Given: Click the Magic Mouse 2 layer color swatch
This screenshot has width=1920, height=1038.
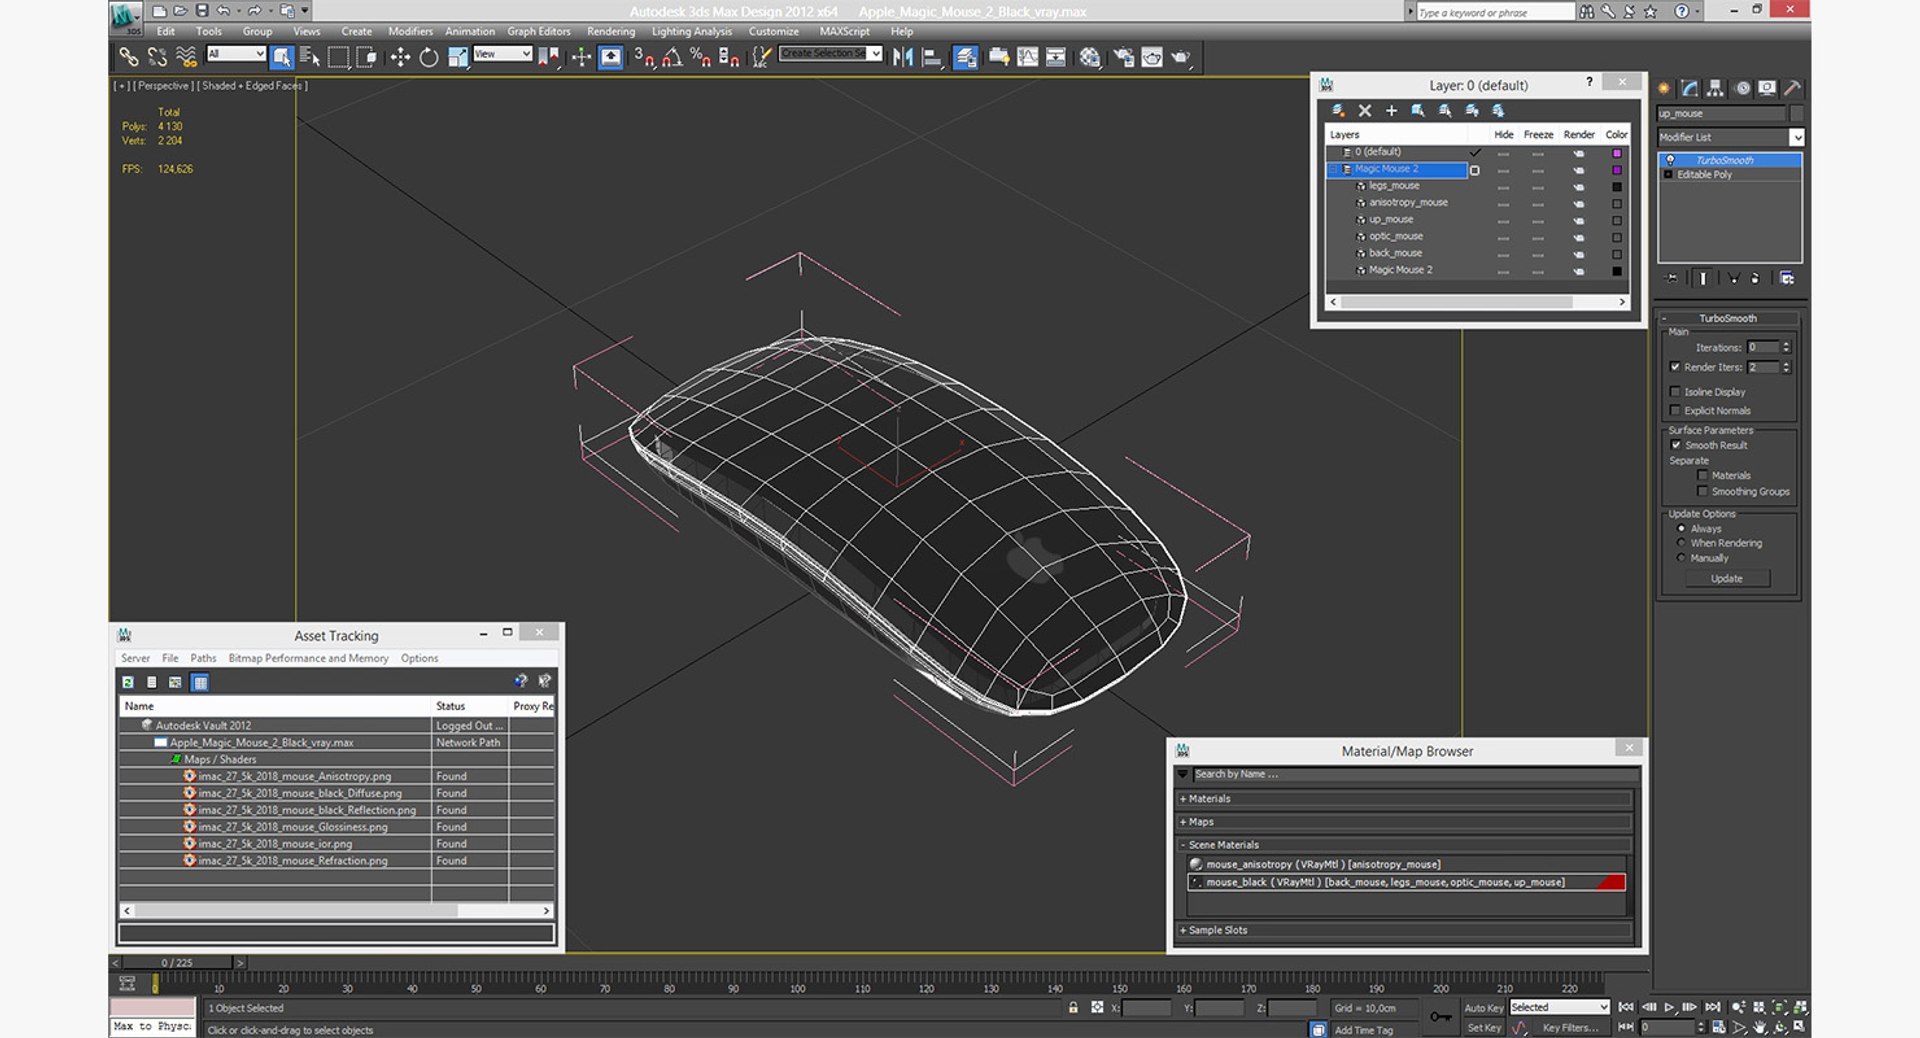Looking at the screenshot, I should (x=1617, y=170).
